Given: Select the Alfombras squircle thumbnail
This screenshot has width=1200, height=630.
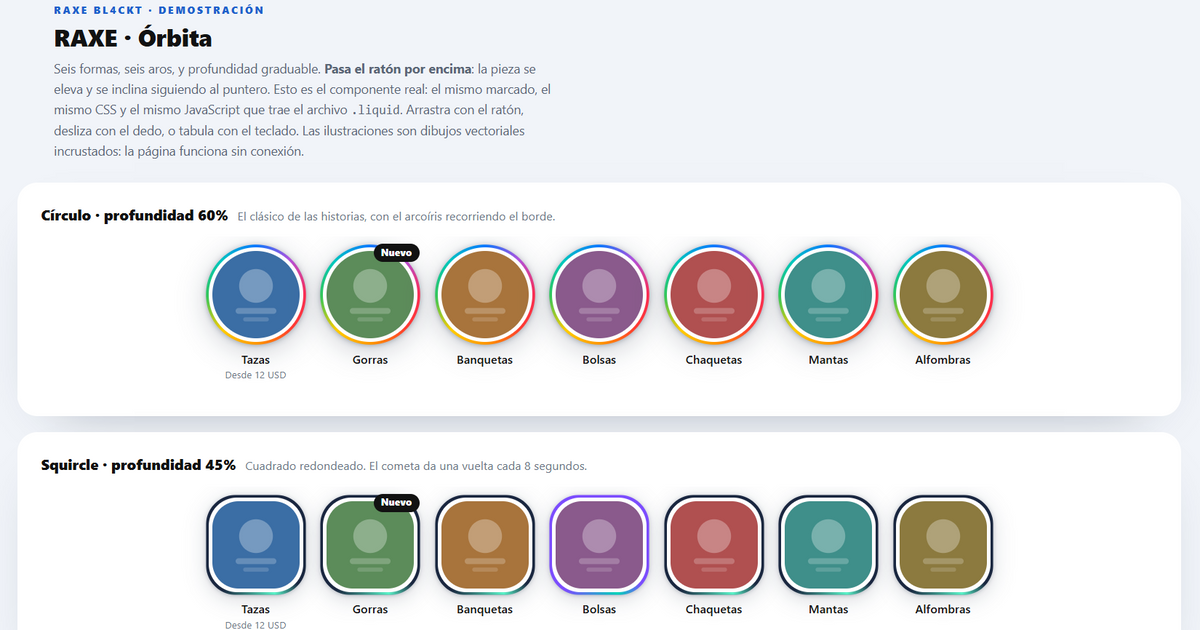Looking at the screenshot, I should tap(943, 544).
